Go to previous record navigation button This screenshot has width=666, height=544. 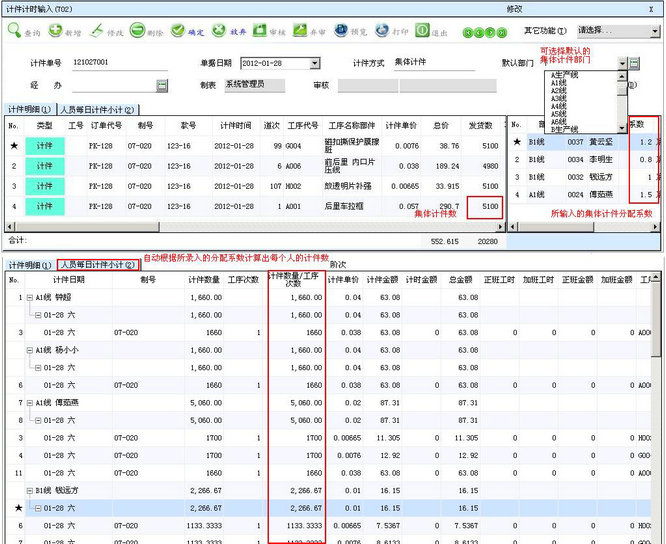(x=479, y=32)
